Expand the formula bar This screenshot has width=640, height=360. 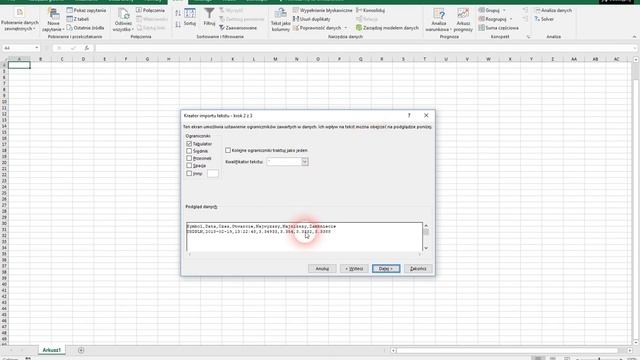(635, 48)
